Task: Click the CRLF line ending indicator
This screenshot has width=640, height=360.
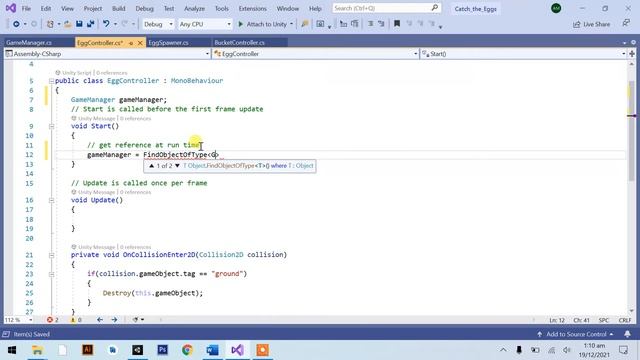Action: 624,320
